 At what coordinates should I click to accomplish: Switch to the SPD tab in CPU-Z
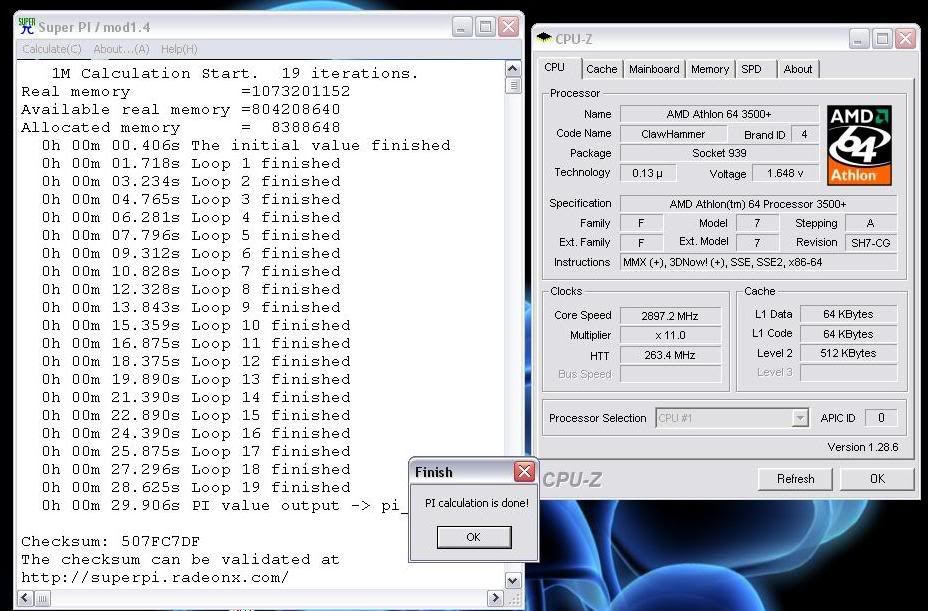click(x=752, y=69)
